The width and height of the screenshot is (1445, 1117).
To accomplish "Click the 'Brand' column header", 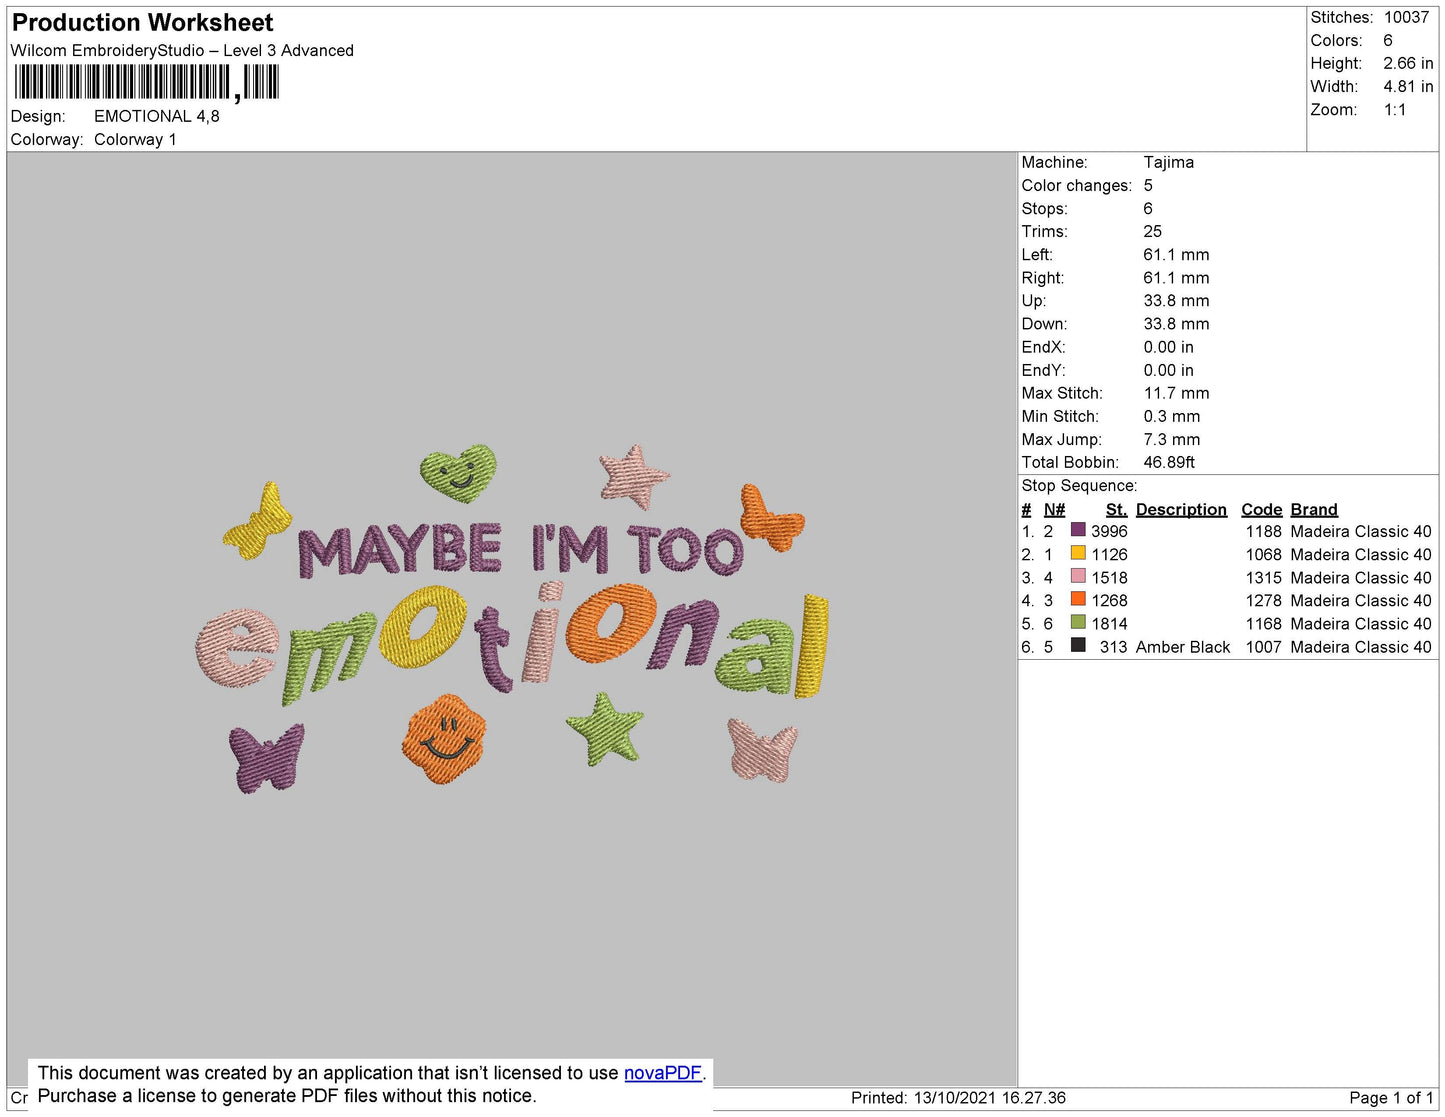I will [1314, 509].
